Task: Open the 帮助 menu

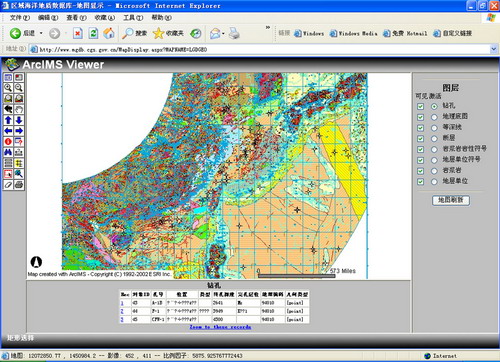Action: point(161,17)
